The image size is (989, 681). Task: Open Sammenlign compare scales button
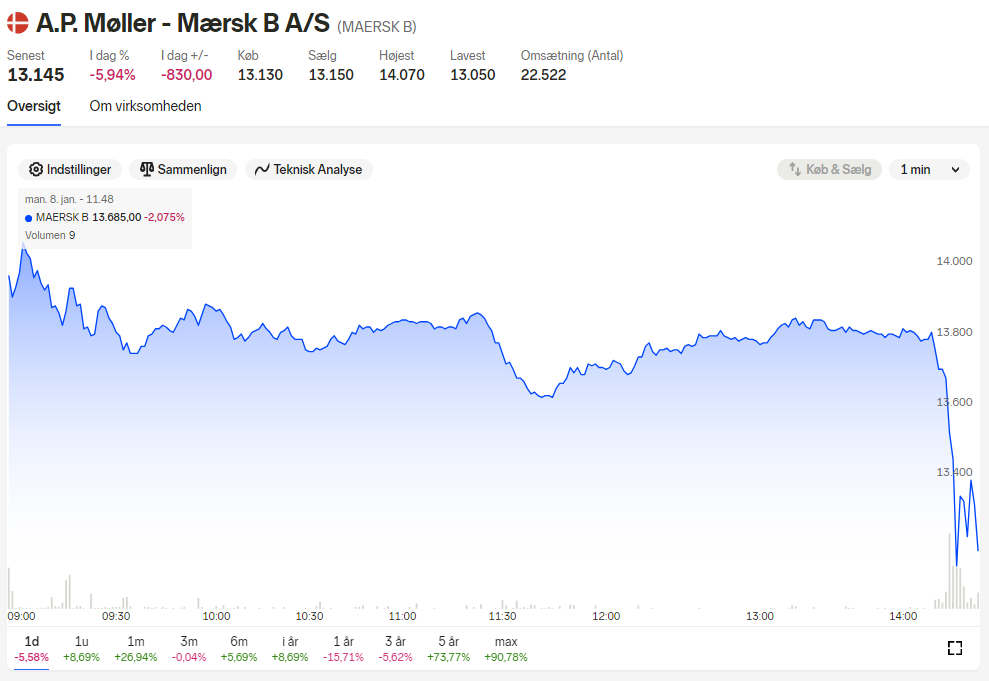tap(183, 170)
